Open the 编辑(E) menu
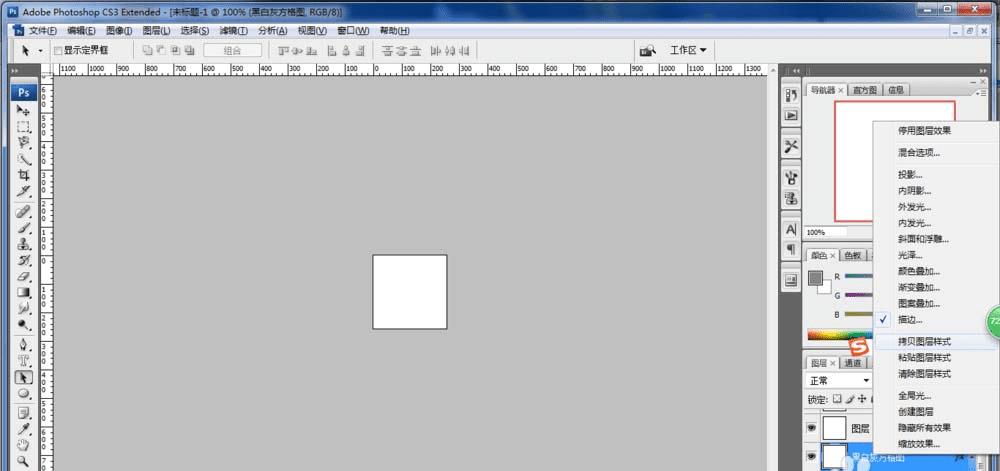1000x471 pixels. pyautogui.click(x=82, y=31)
